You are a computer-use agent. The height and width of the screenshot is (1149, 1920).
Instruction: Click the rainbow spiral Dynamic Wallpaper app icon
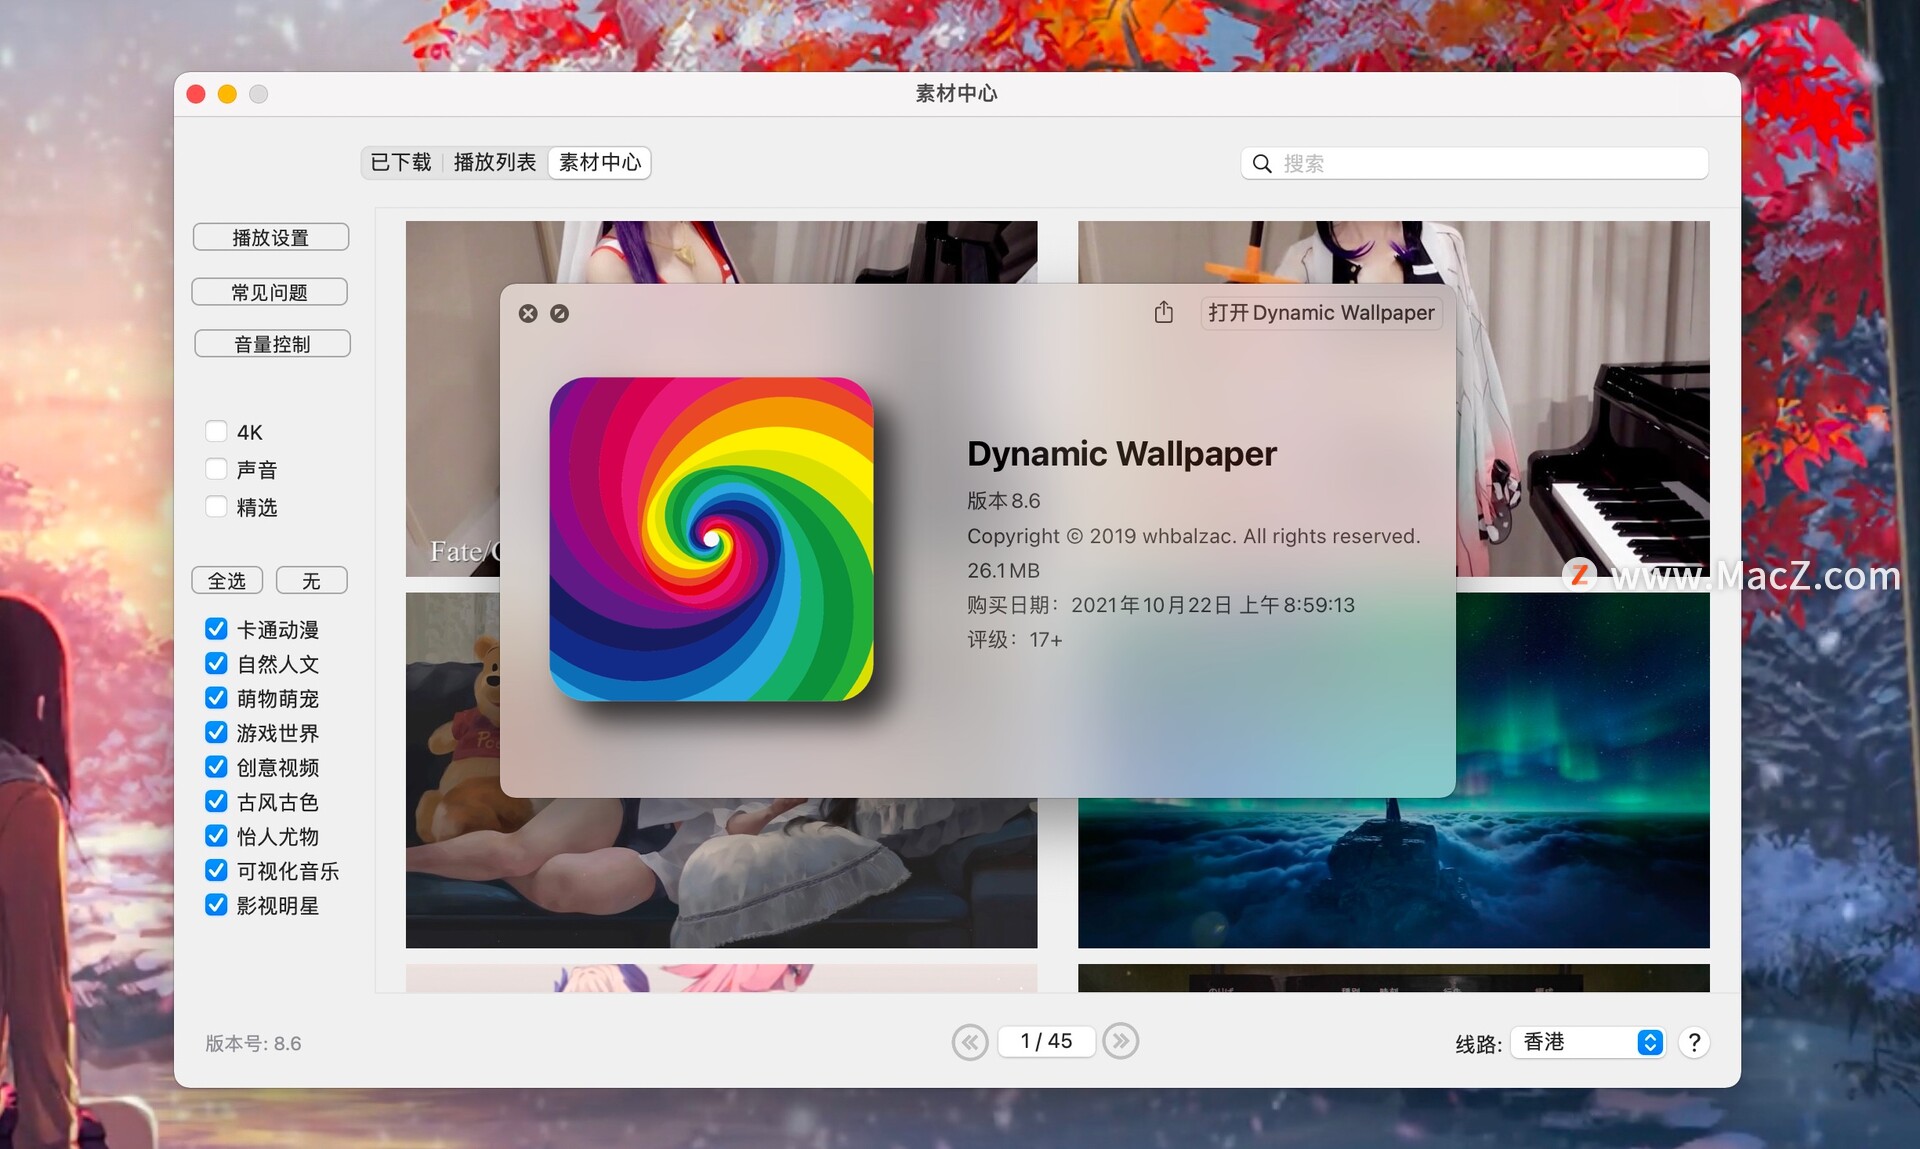711,539
